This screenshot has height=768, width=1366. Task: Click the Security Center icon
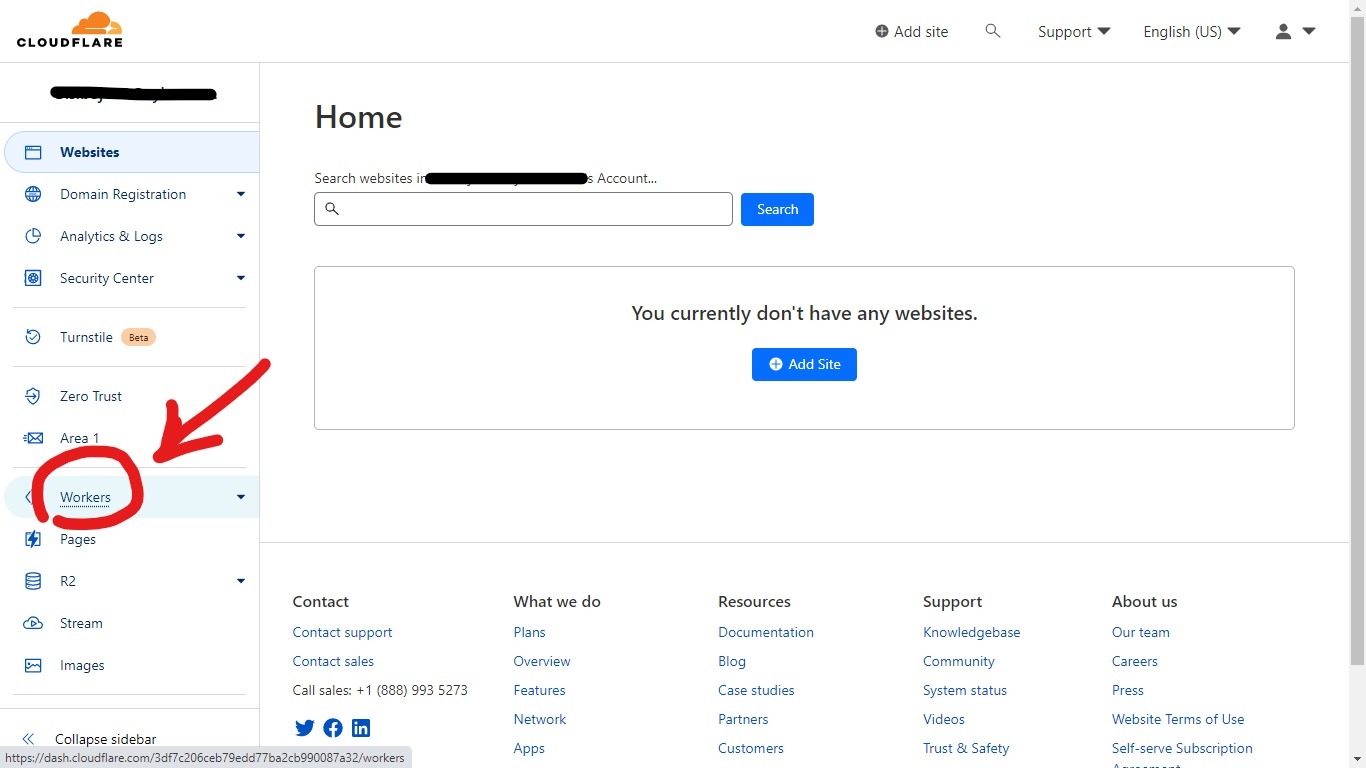click(x=33, y=278)
